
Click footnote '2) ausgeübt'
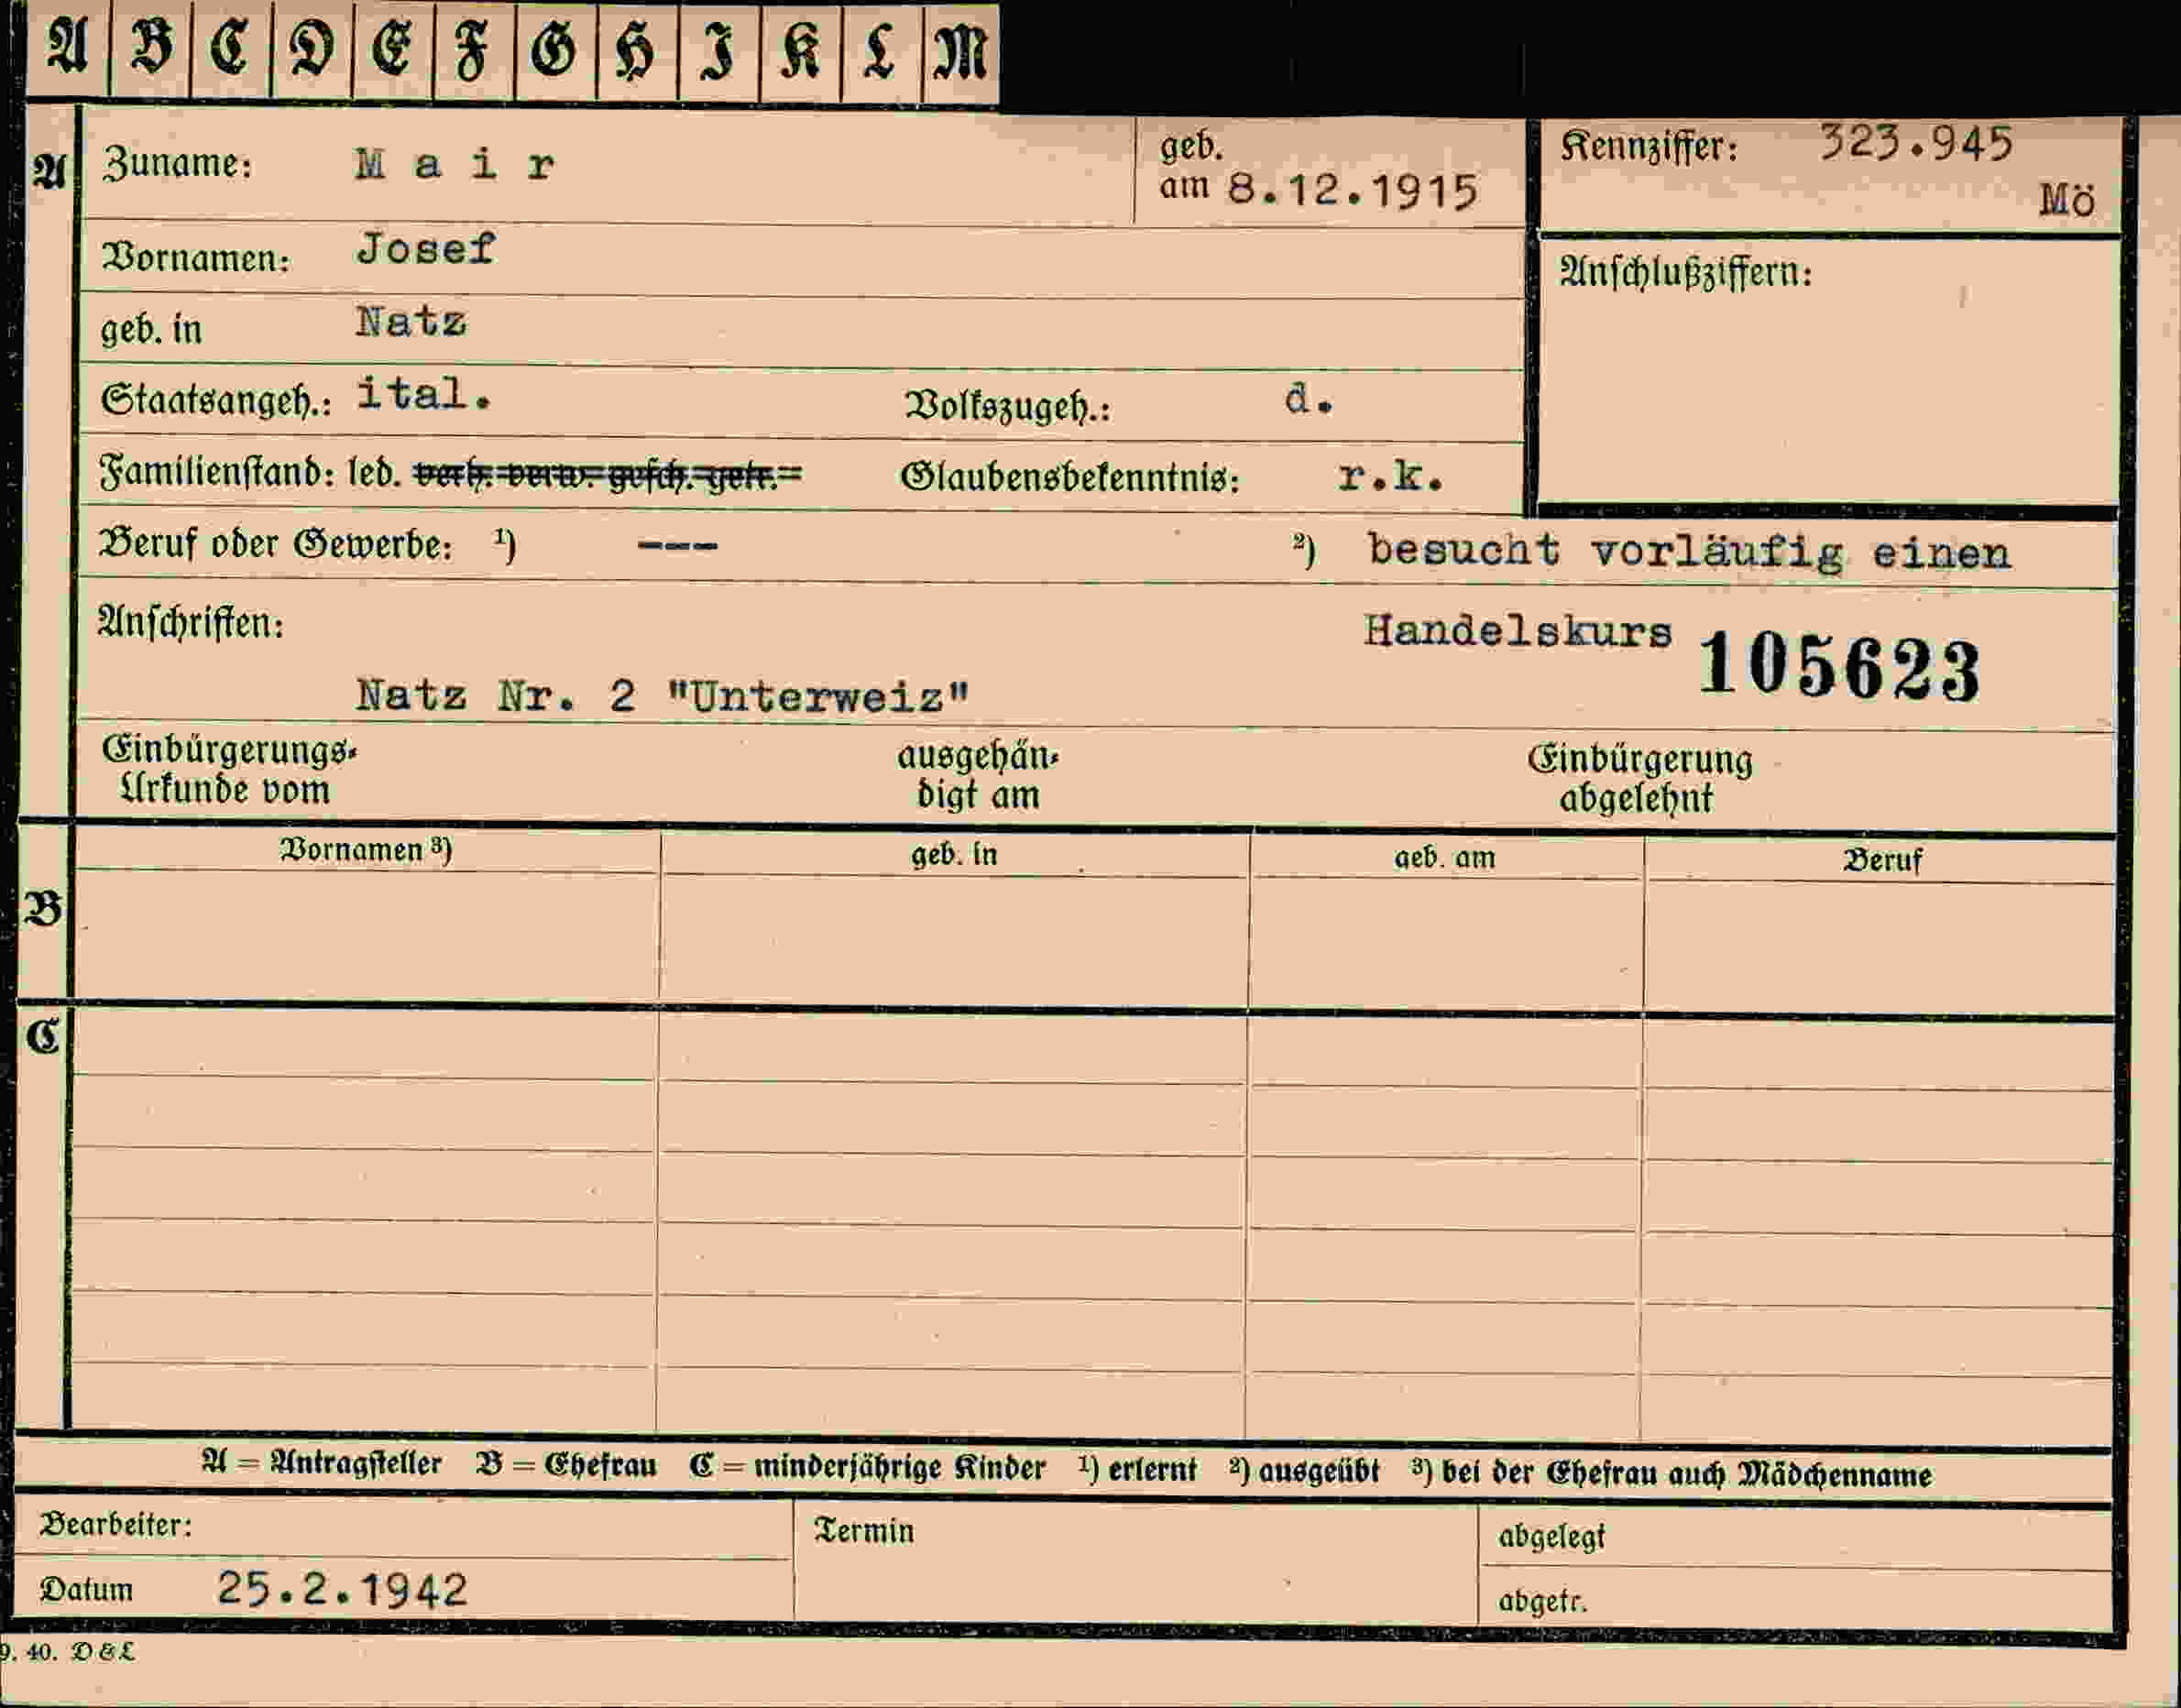(1304, 1472)
